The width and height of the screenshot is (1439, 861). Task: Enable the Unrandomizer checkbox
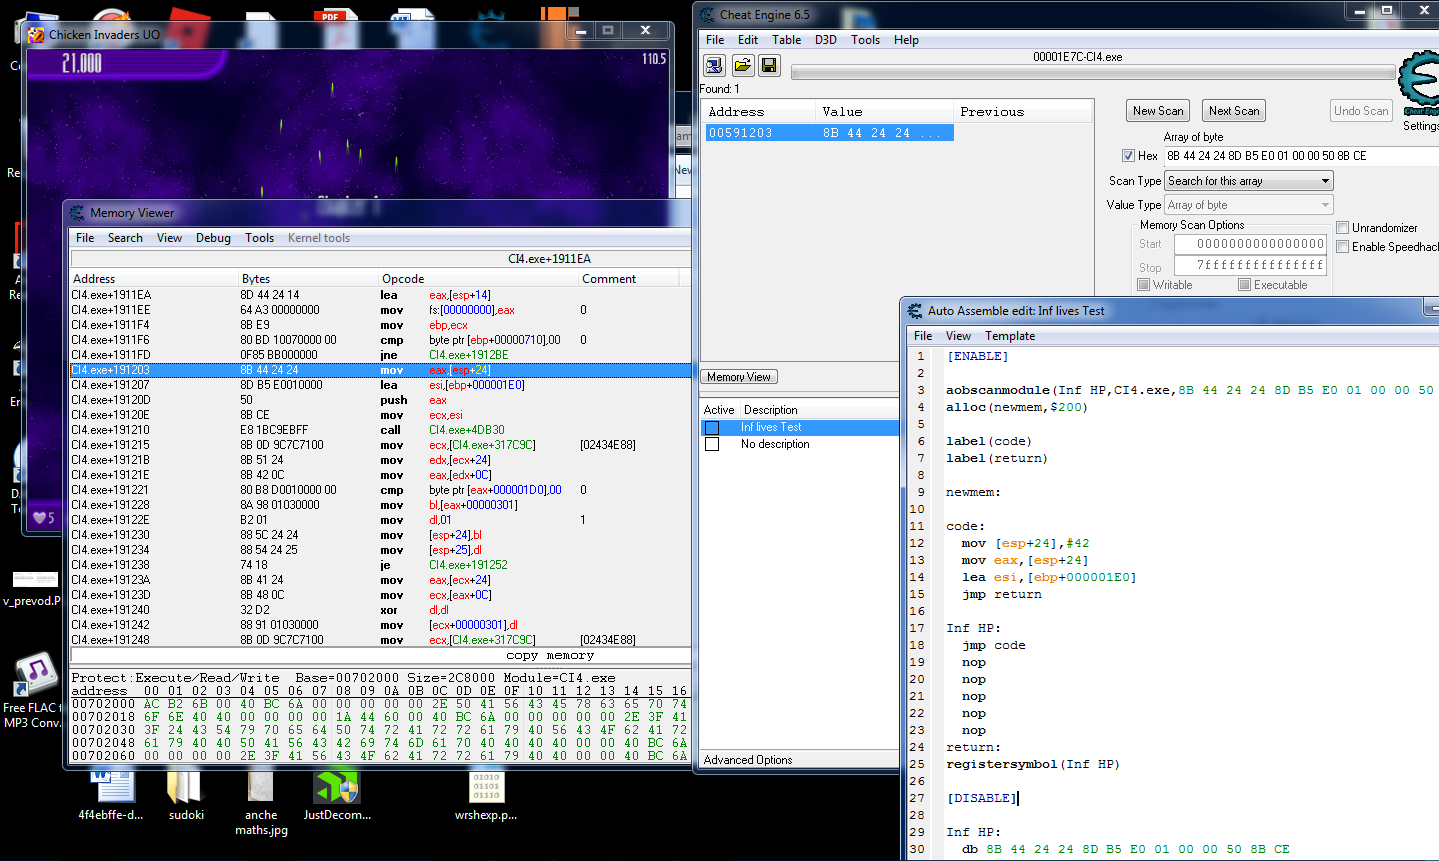(1343, 228)
